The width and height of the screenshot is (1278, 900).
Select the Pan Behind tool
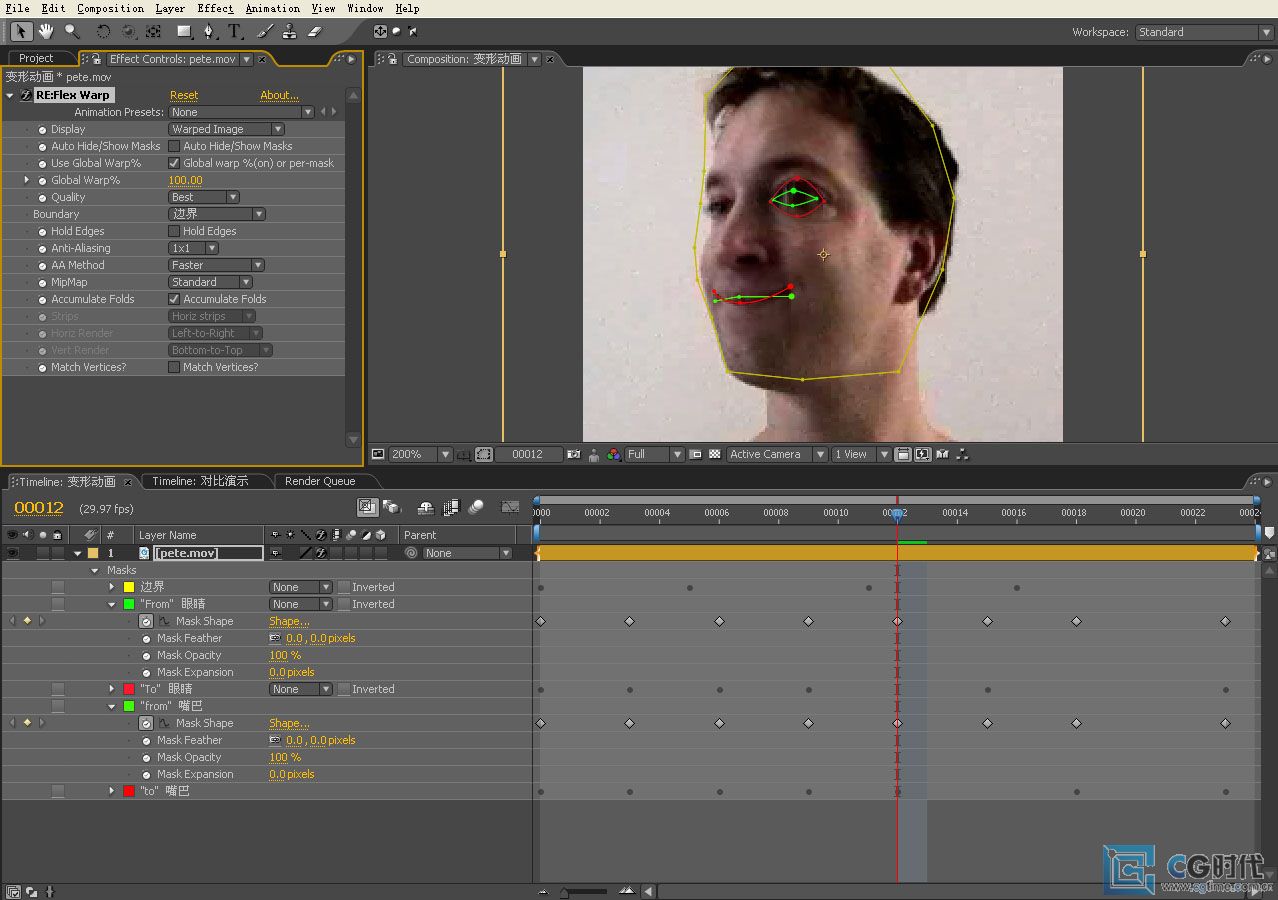pyautogui.click(x=153, y=32)
